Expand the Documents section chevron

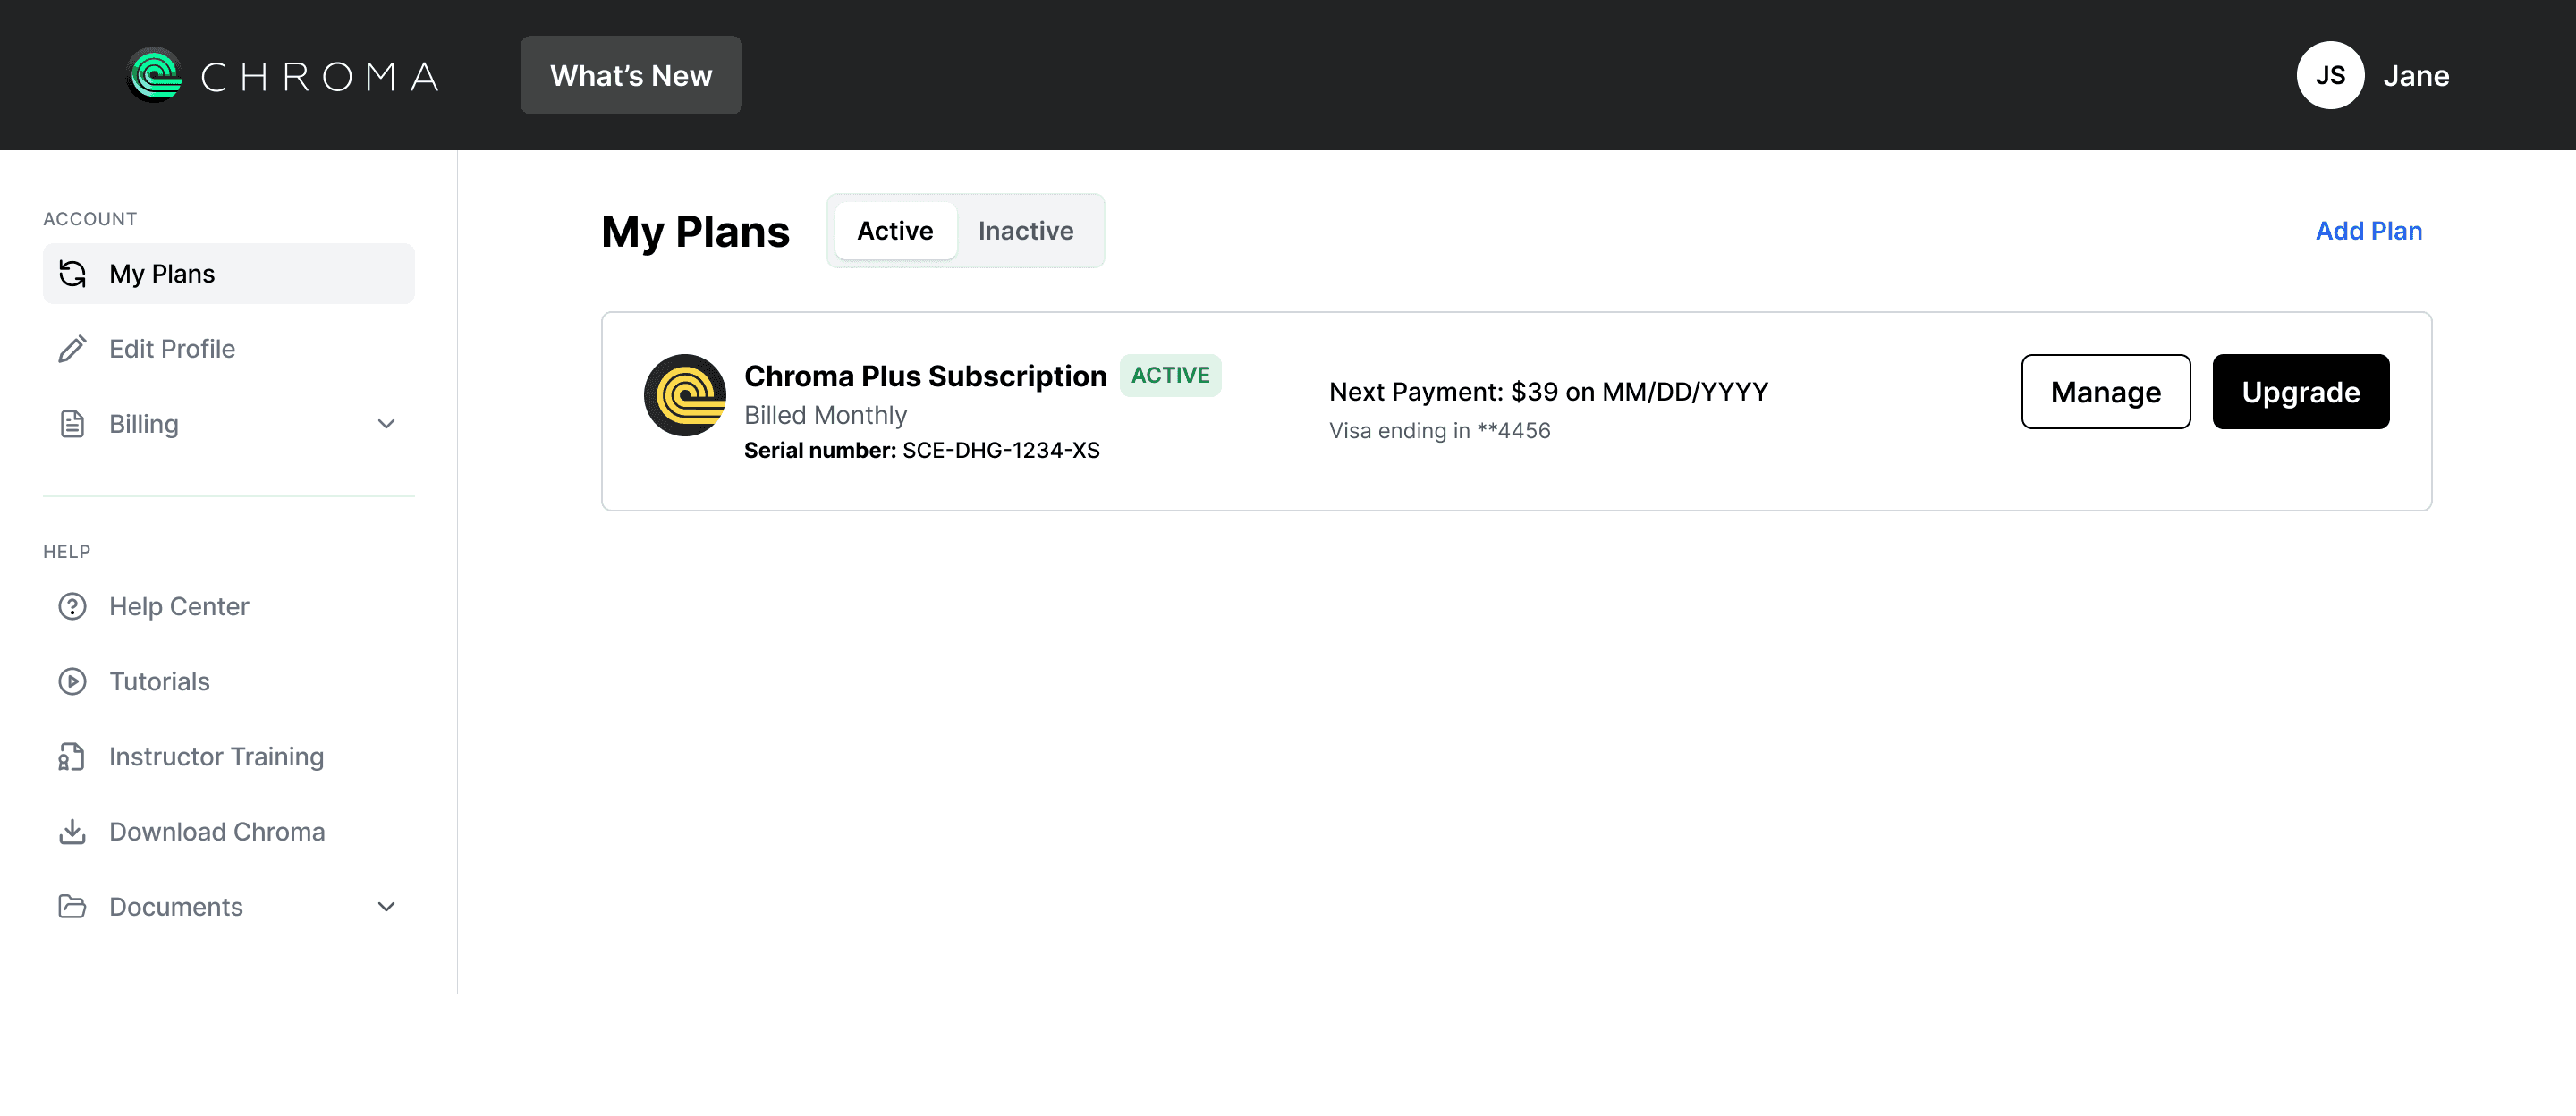tap(386, 906)
